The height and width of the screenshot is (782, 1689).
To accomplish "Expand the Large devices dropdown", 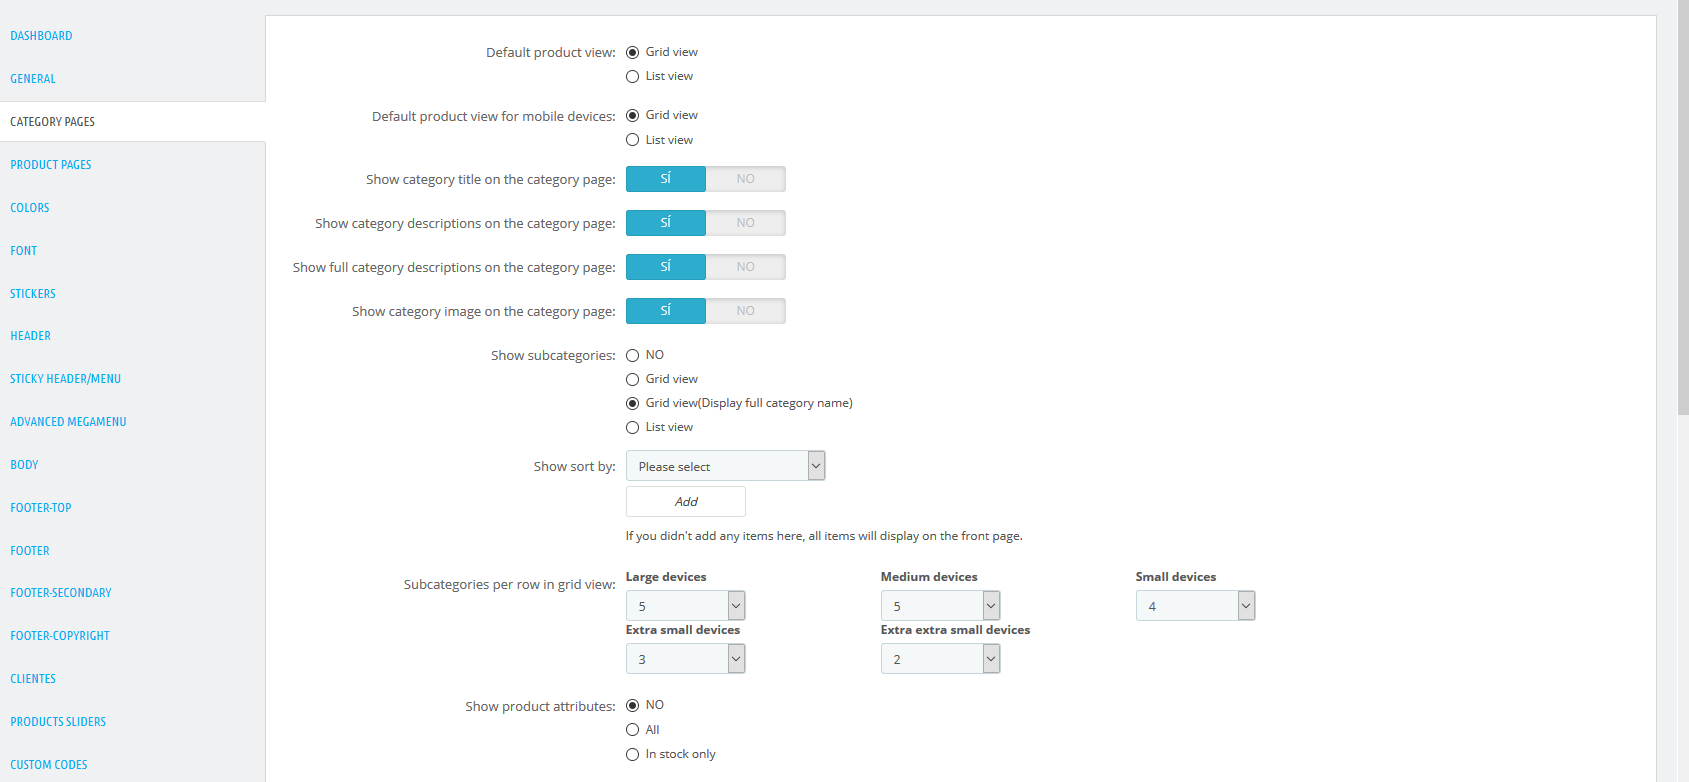I will pos(685,606).
